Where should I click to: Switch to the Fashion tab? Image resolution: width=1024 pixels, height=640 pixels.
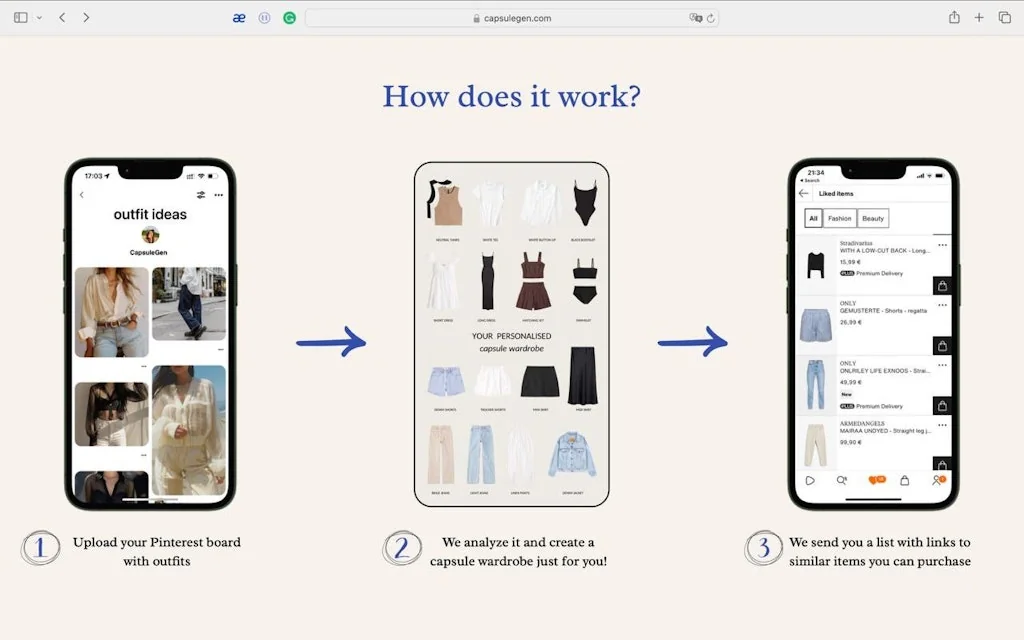(840, 218)
